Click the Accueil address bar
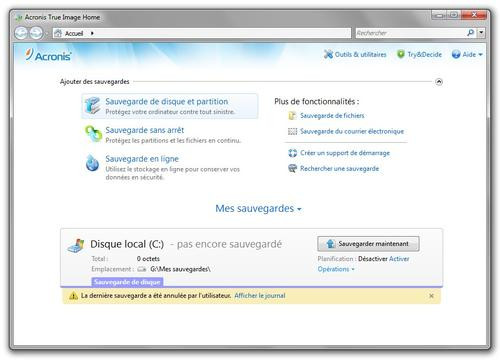The image size is (500, 361). [x=202, y=33]
